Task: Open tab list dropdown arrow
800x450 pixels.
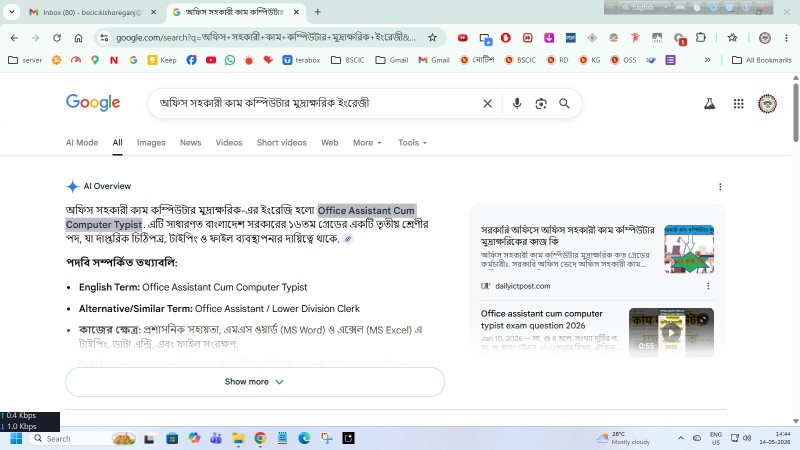Action: coord(11,12)
